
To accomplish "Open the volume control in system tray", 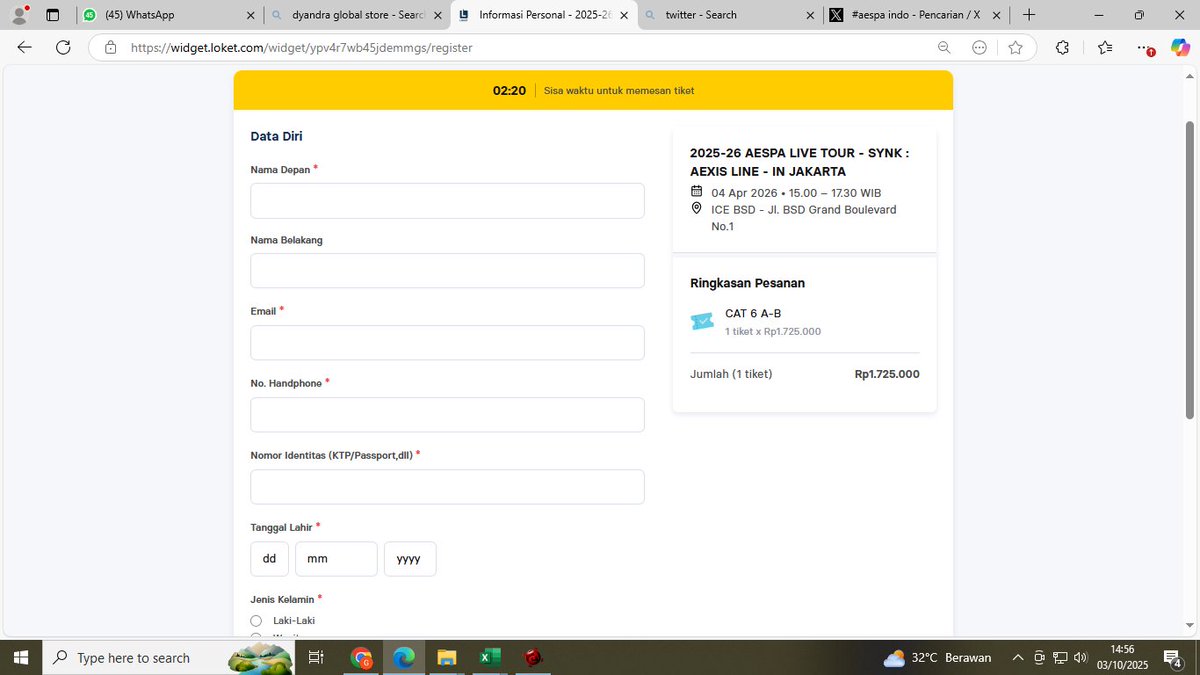I will pos(1080,657).
